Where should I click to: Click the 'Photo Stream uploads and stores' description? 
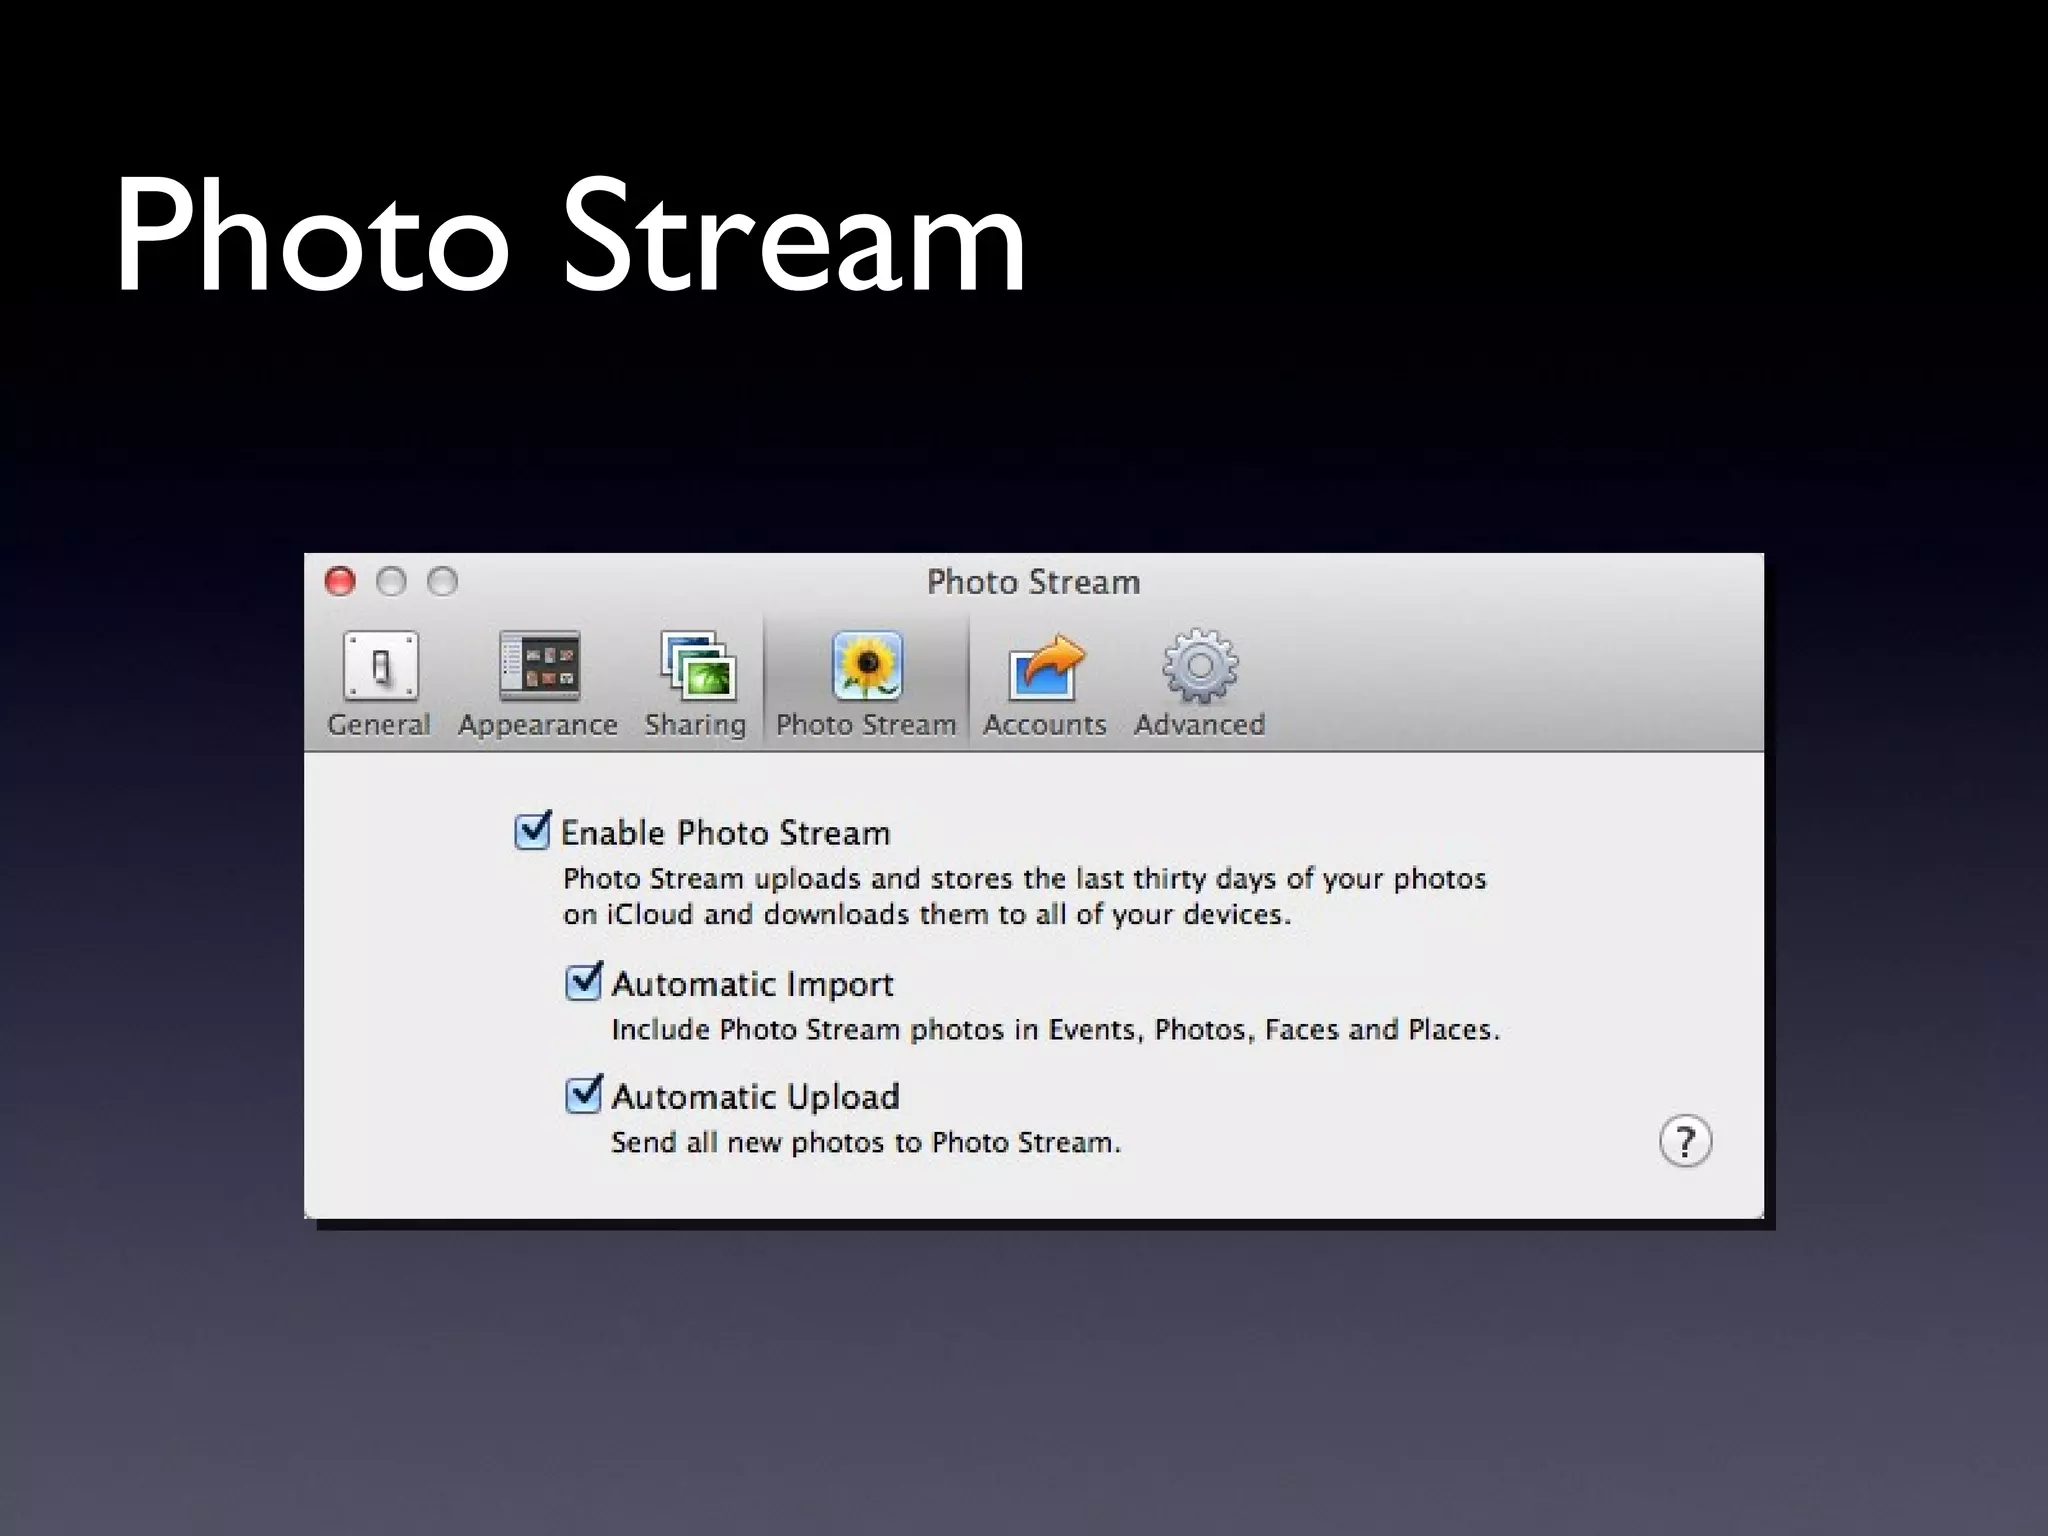coord(1024,896)
